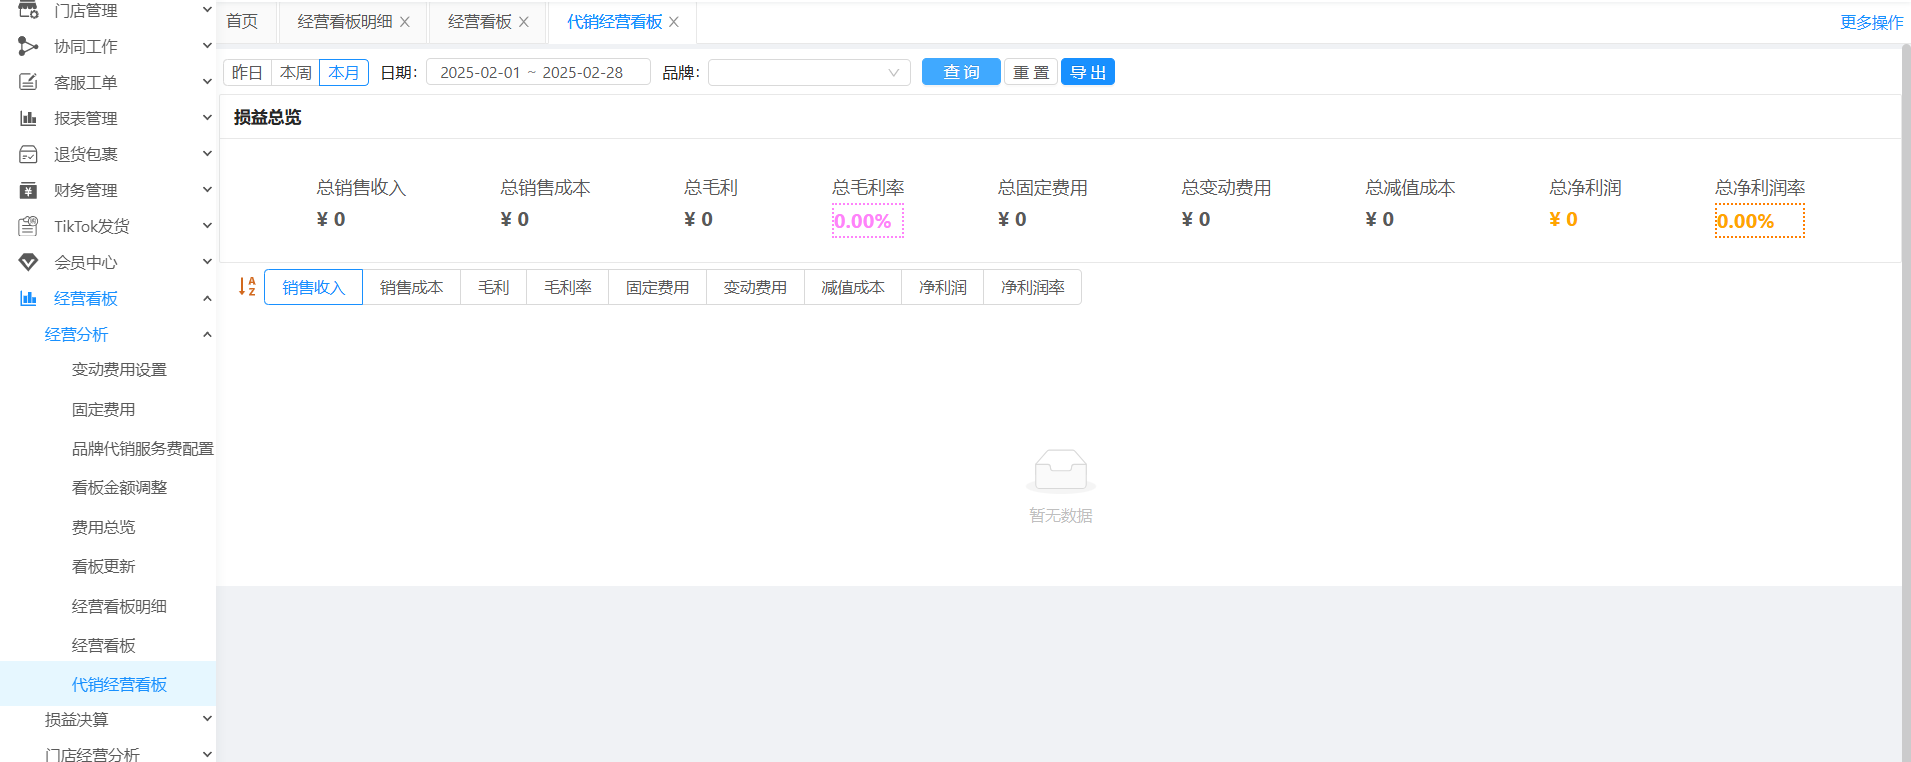
Task: Select the 本周 date range option
Action: [295, 72]
